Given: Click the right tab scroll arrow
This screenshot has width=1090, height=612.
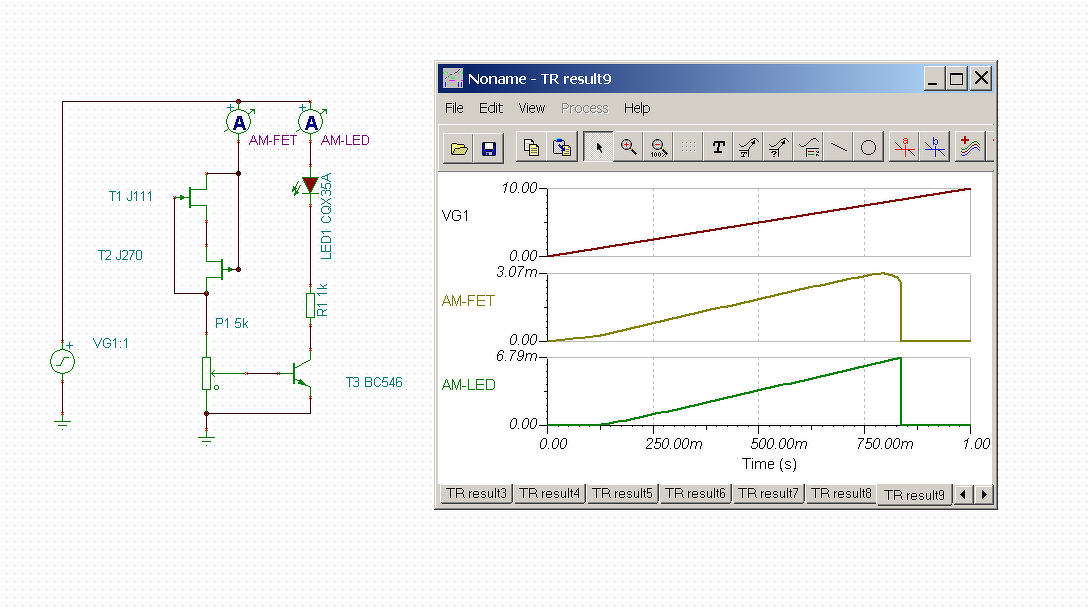Looking at the screenshot, I should click(984, 494).
